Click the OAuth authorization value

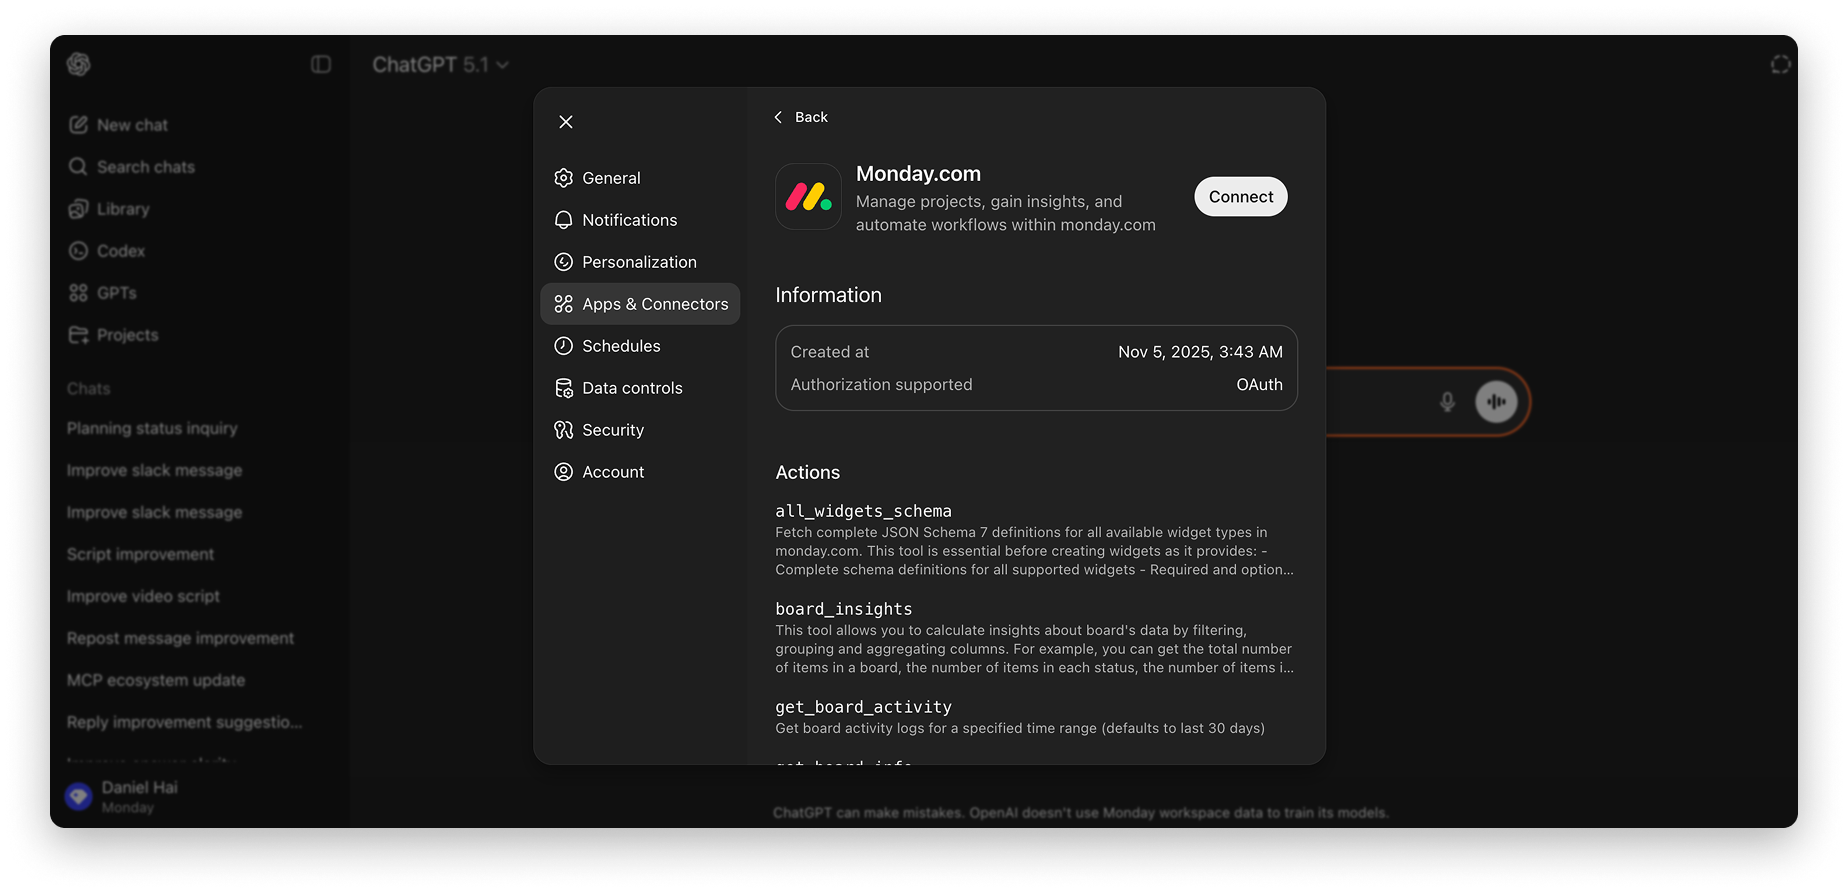point(1259,385)
